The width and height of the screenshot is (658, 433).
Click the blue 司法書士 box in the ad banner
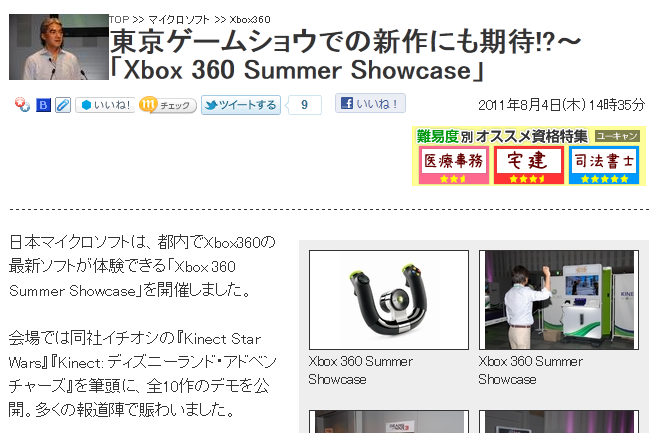click(604, 165)
